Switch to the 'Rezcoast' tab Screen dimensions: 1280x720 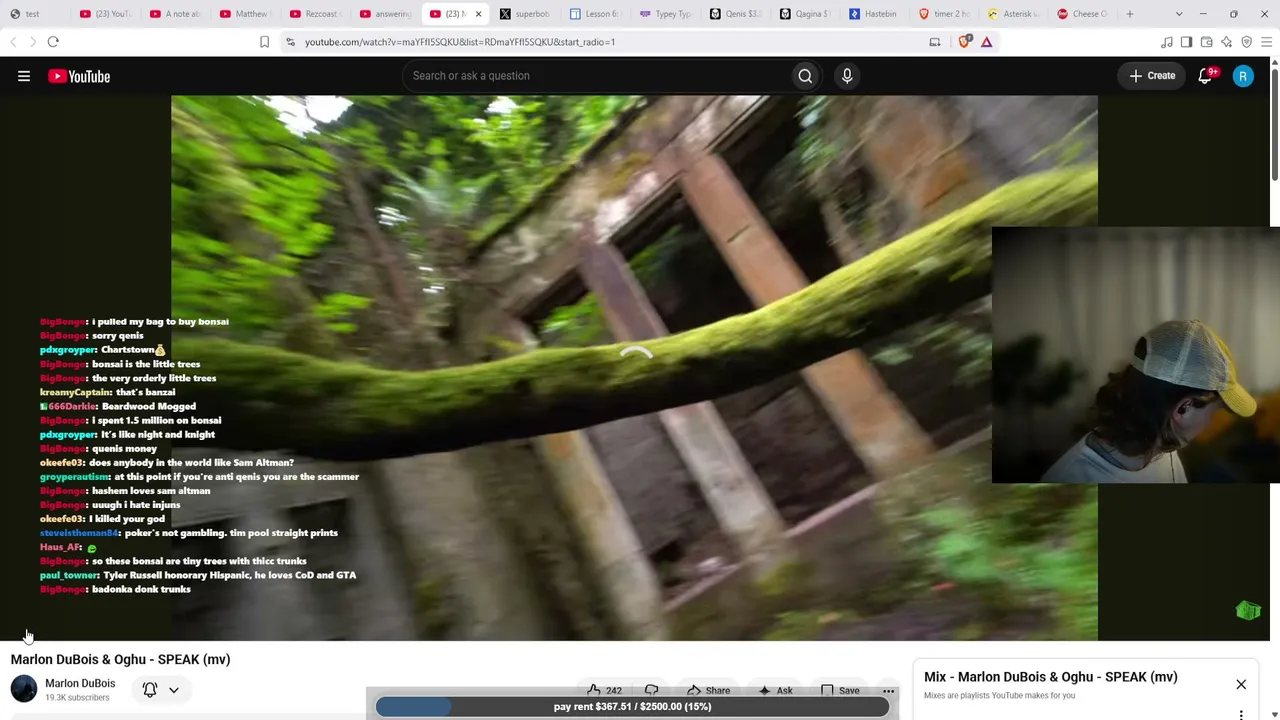(315, 14)
